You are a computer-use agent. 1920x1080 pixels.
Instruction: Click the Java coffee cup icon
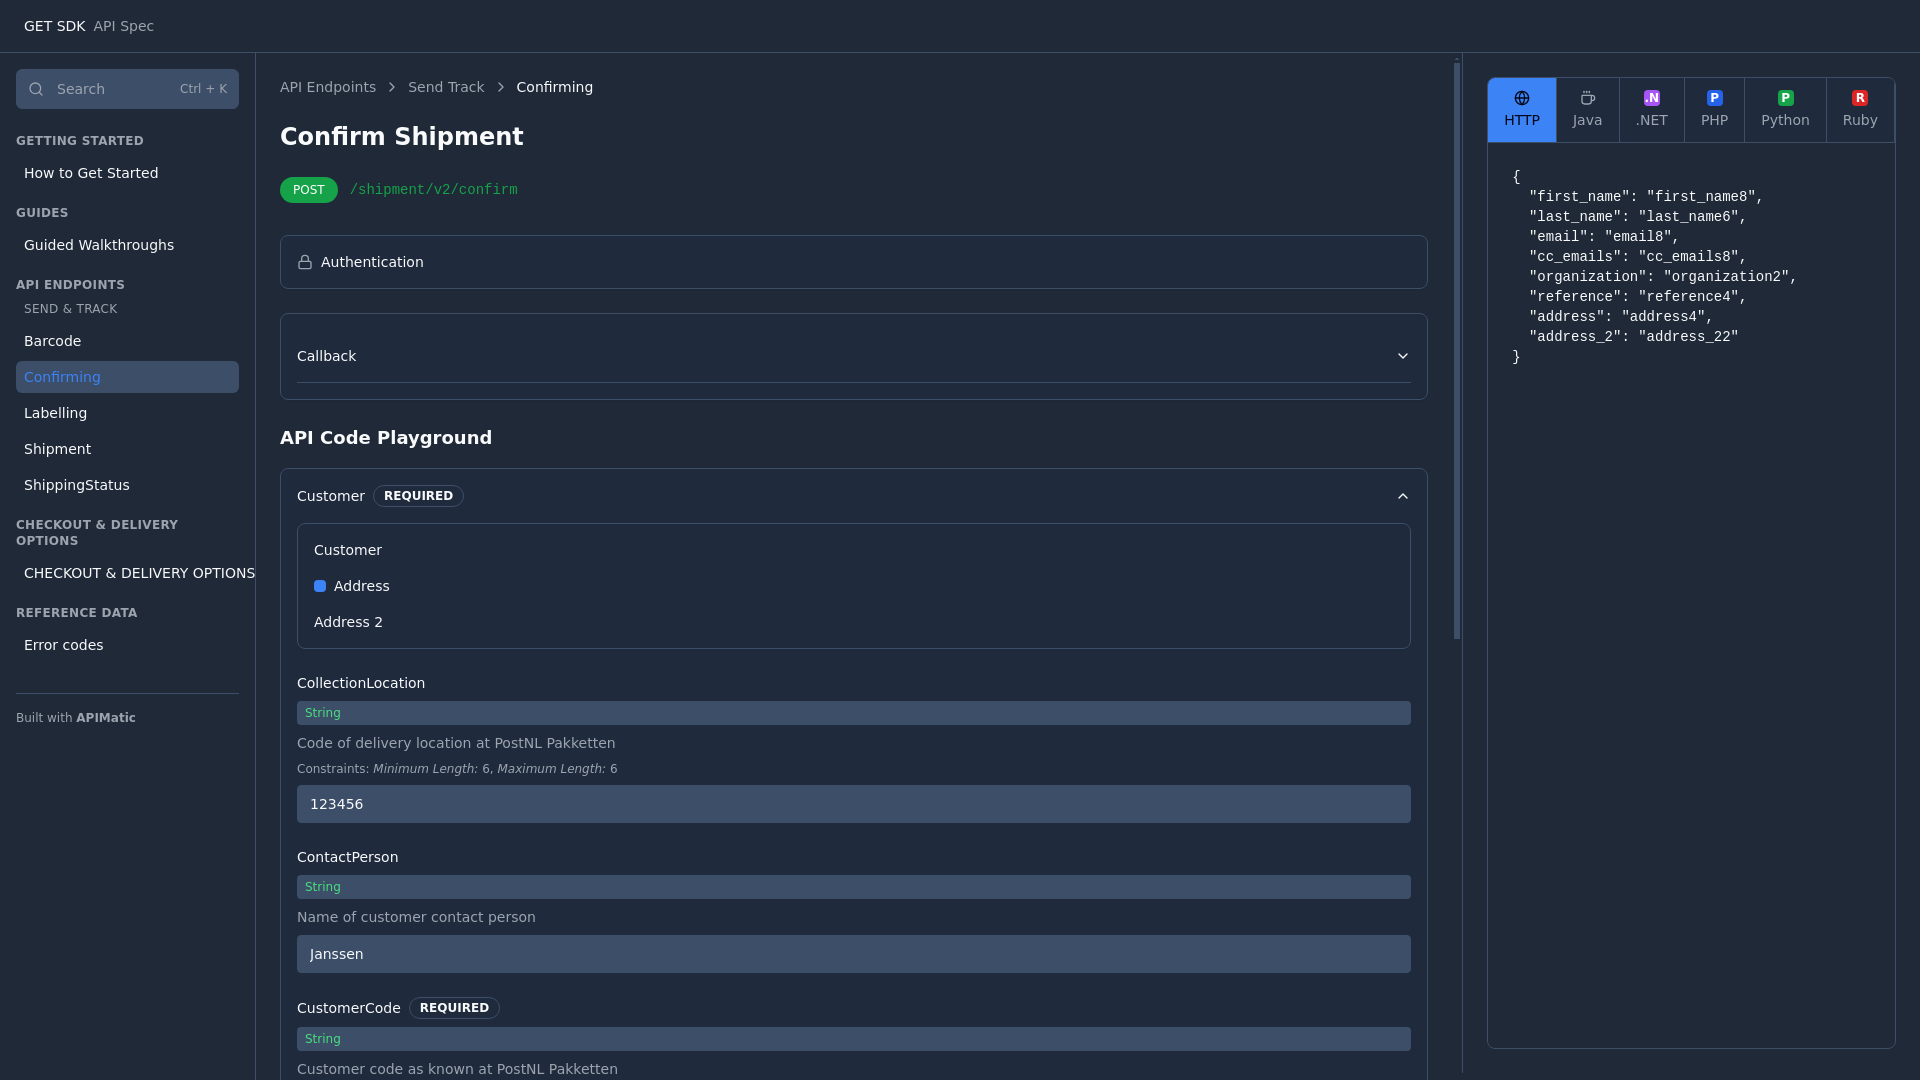point(1587,98)
